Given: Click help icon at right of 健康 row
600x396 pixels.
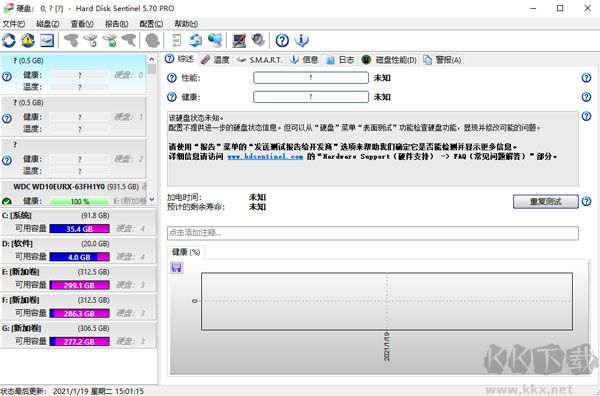Looking at the screenshot, I should [x=586, y=97].
